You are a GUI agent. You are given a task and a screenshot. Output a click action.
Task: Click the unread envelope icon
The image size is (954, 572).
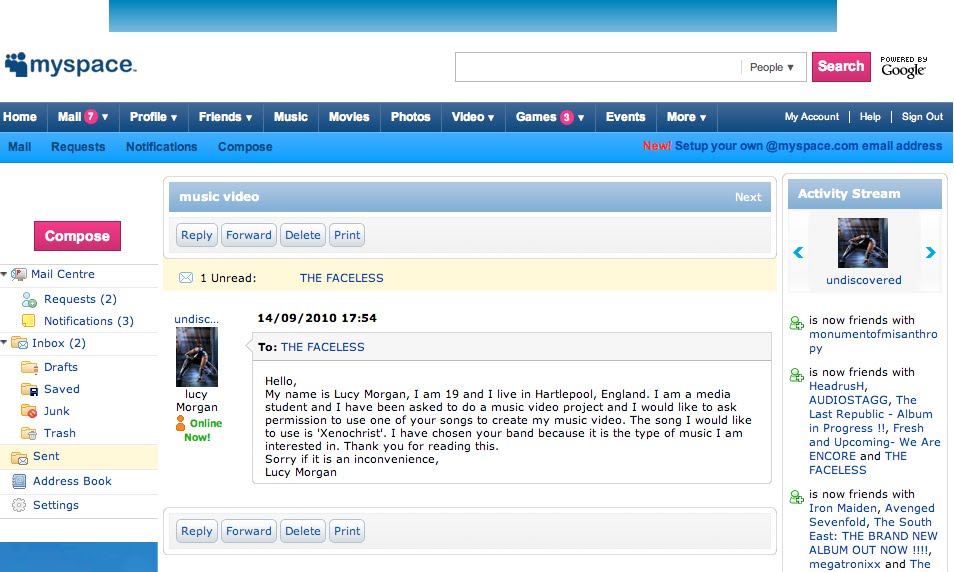pyautogui.click(x=186, y=278)
